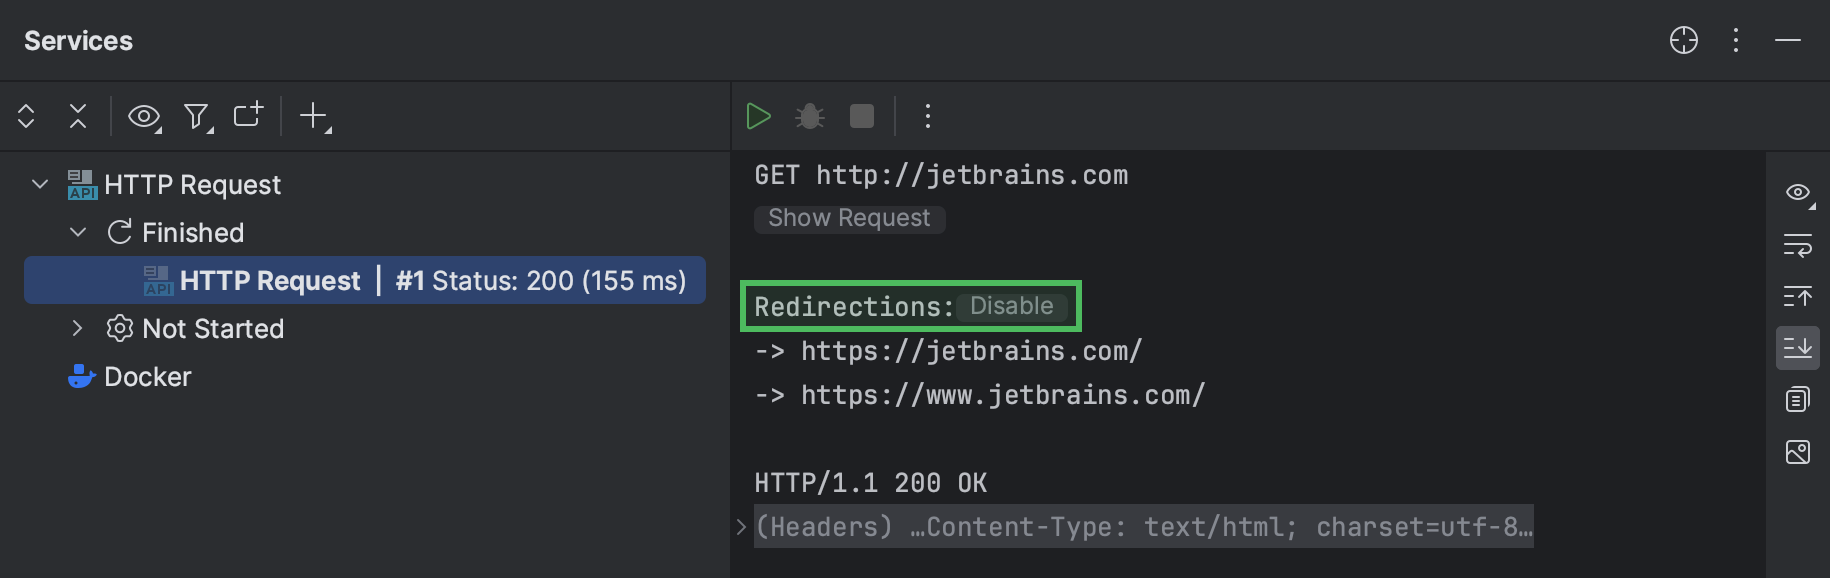Viewport: 1830px width, 578px height.
Task: Collapse the HTTP Request root node
Action: pyautogui.click(x=38, y=184)
